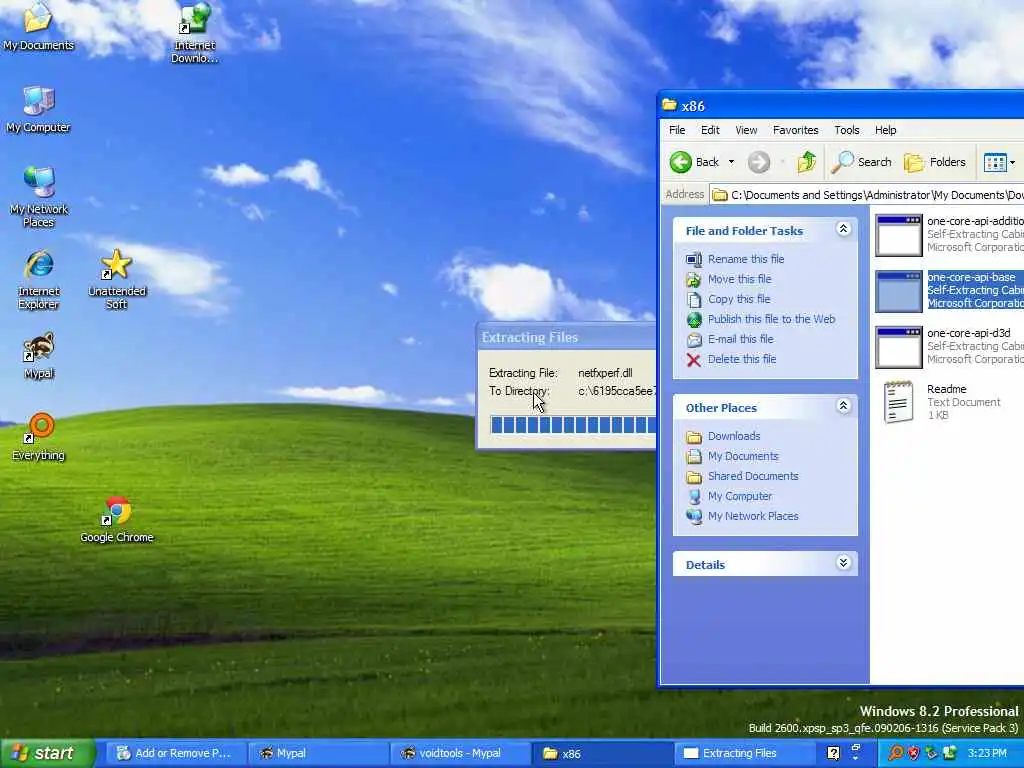Click the green download manager tray icon

(949, 753)
